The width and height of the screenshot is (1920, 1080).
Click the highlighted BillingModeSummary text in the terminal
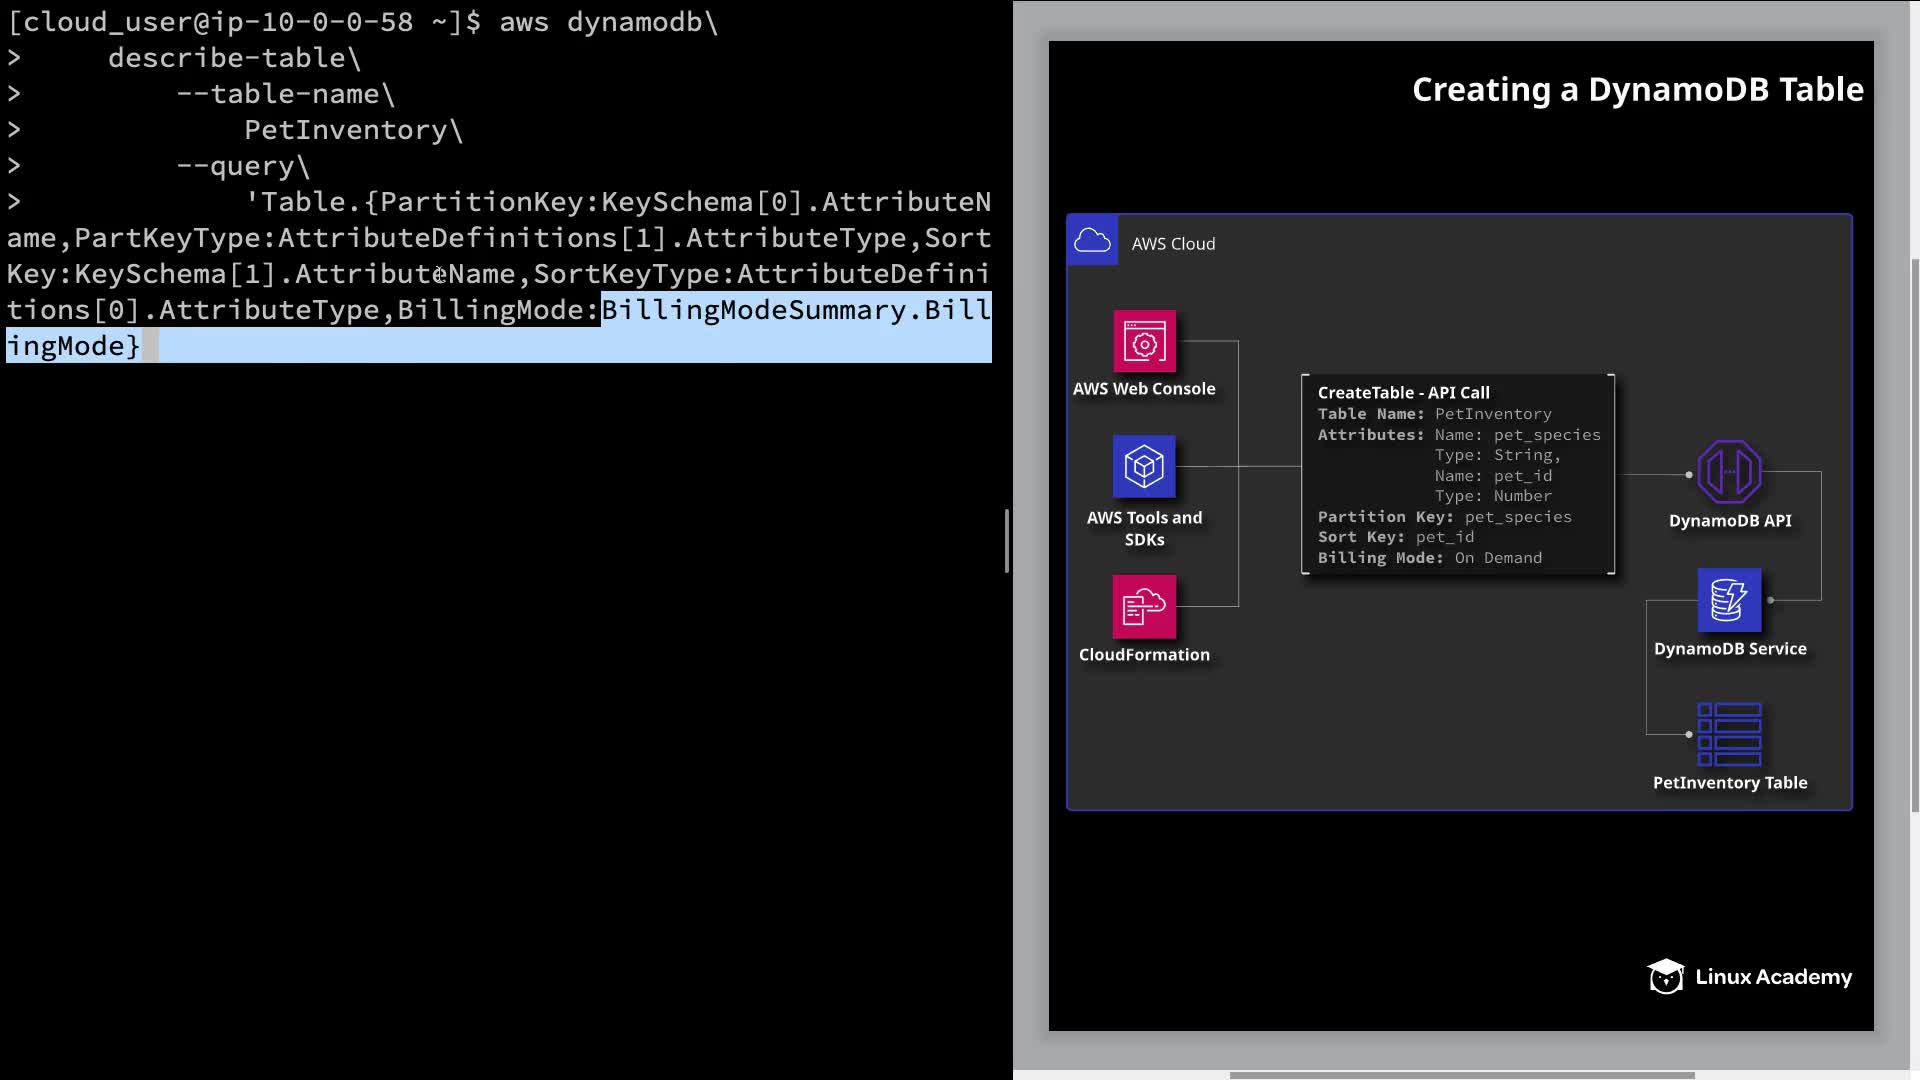click(753, 310)
